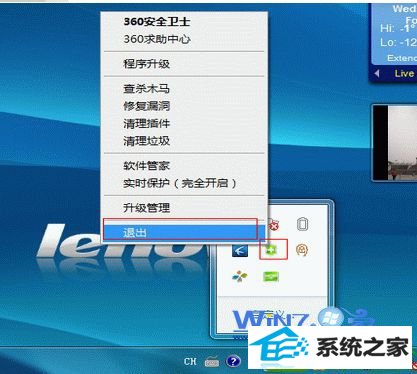Select 360求助中心 menu entry

tap(184, 39)
